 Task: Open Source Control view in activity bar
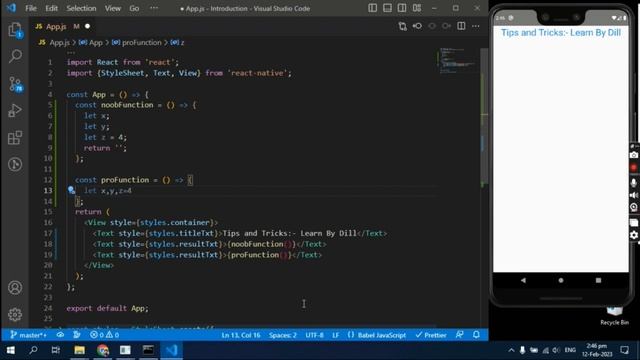click(x=15, y=83)
